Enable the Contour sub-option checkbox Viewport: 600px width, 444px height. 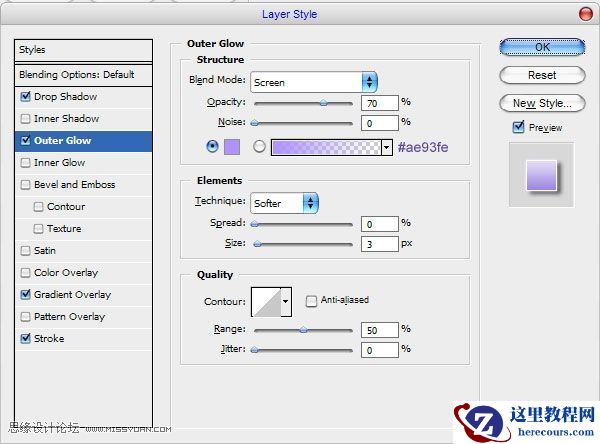[x=38, y=207]
